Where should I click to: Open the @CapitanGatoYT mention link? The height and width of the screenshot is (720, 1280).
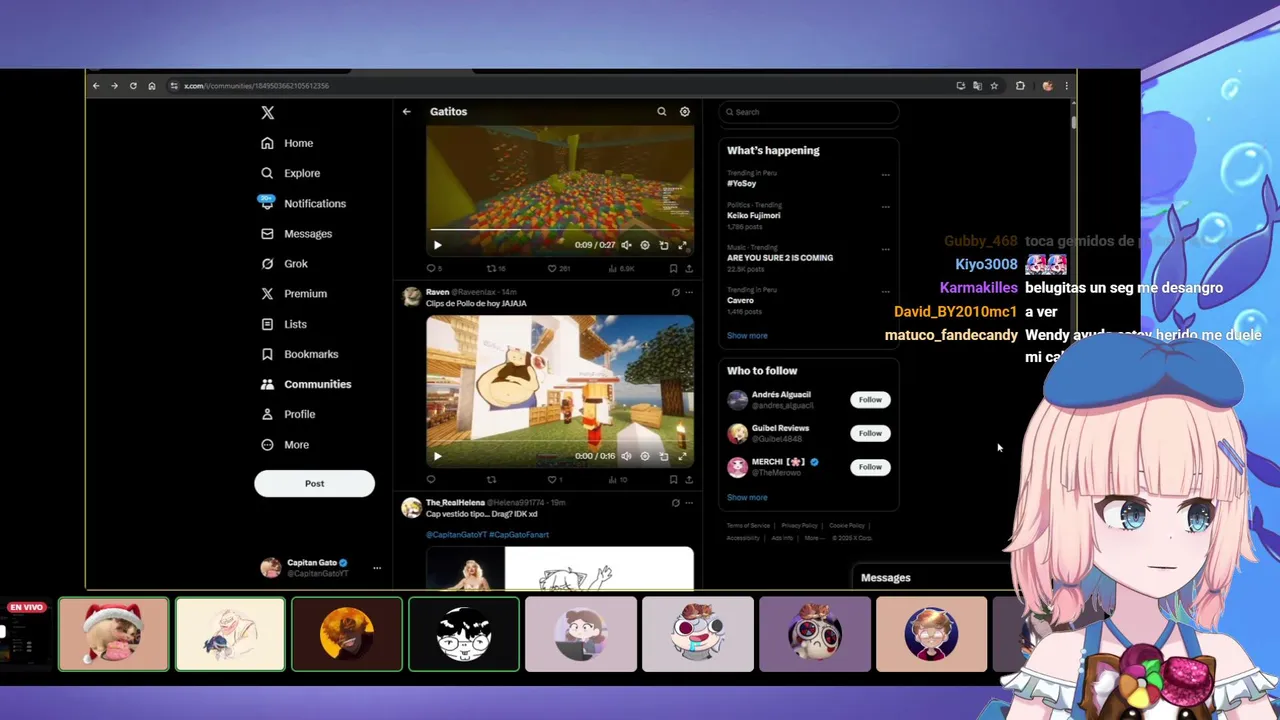click(455, 535)
